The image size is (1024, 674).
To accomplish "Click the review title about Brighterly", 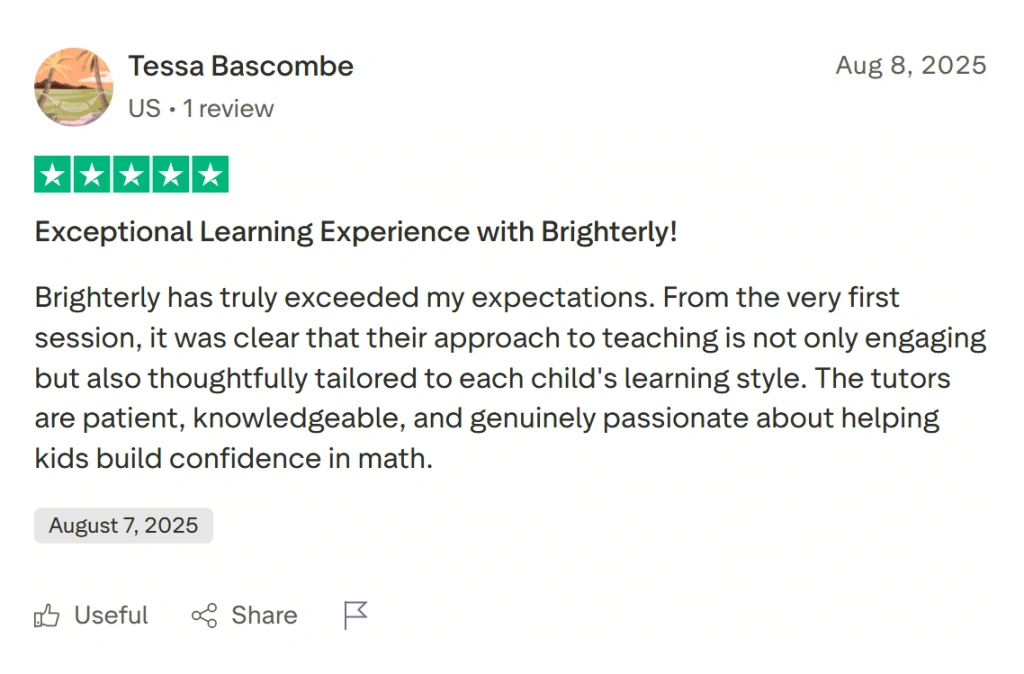I will pyautogui.click(x=356, y=231).
